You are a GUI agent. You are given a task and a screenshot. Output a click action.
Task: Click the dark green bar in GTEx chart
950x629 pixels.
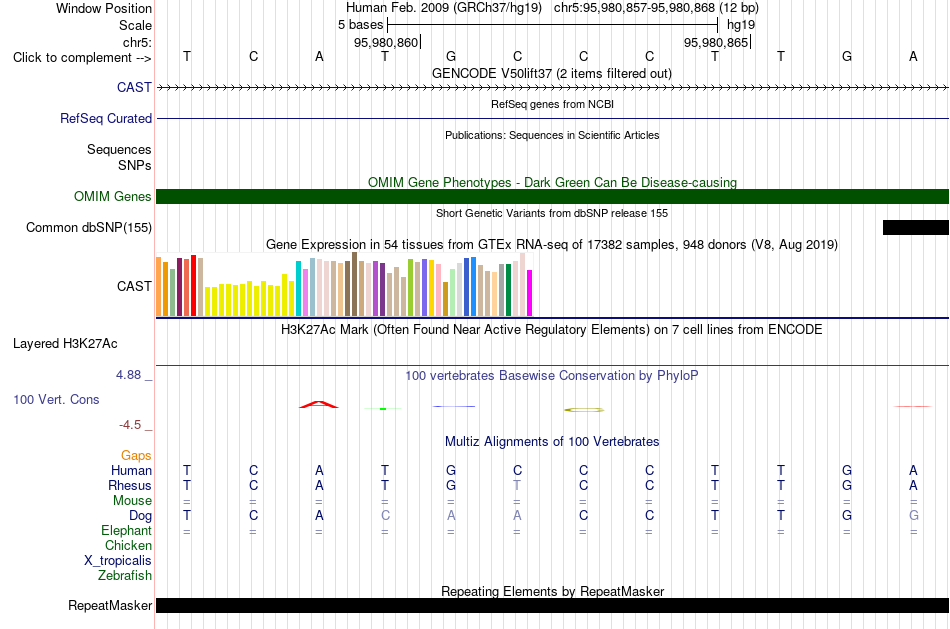tap(508, 290)
